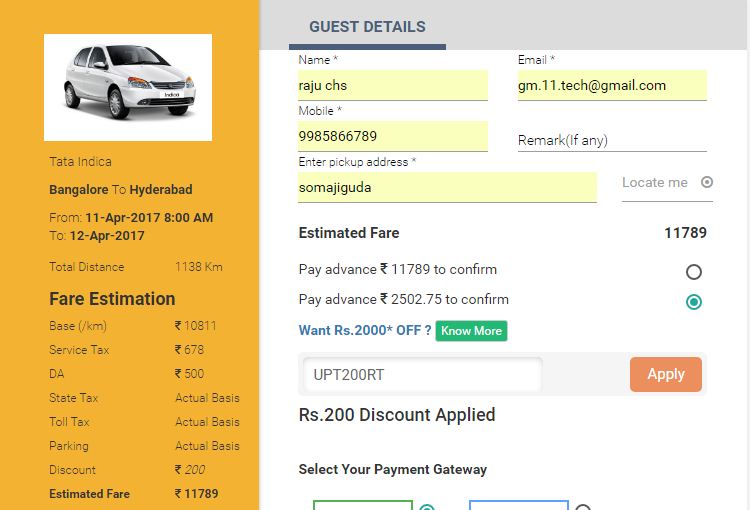
Task: Click the Apply coupon button
Action: [x=665, y=374]
